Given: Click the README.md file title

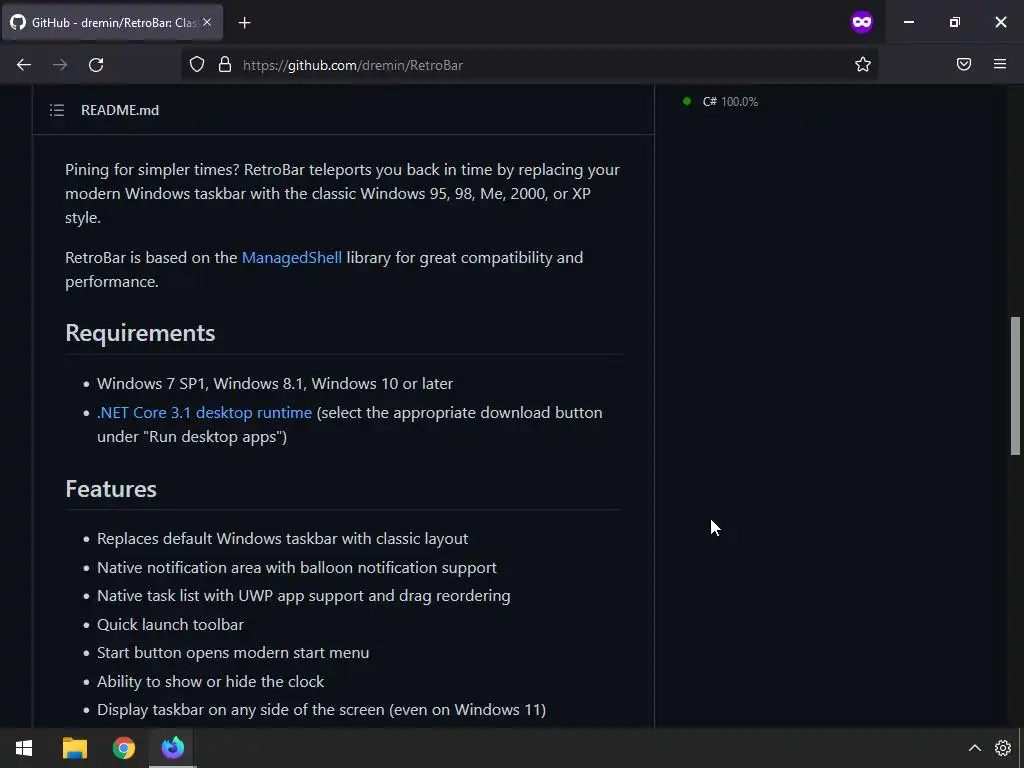Looking at the screenshot, I should (120, 110).
